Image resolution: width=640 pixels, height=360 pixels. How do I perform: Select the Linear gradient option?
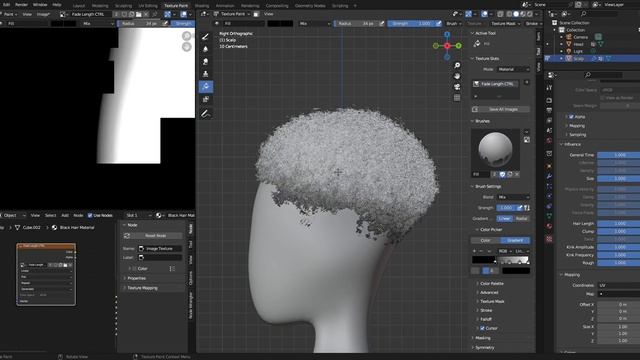click(504, 218)
